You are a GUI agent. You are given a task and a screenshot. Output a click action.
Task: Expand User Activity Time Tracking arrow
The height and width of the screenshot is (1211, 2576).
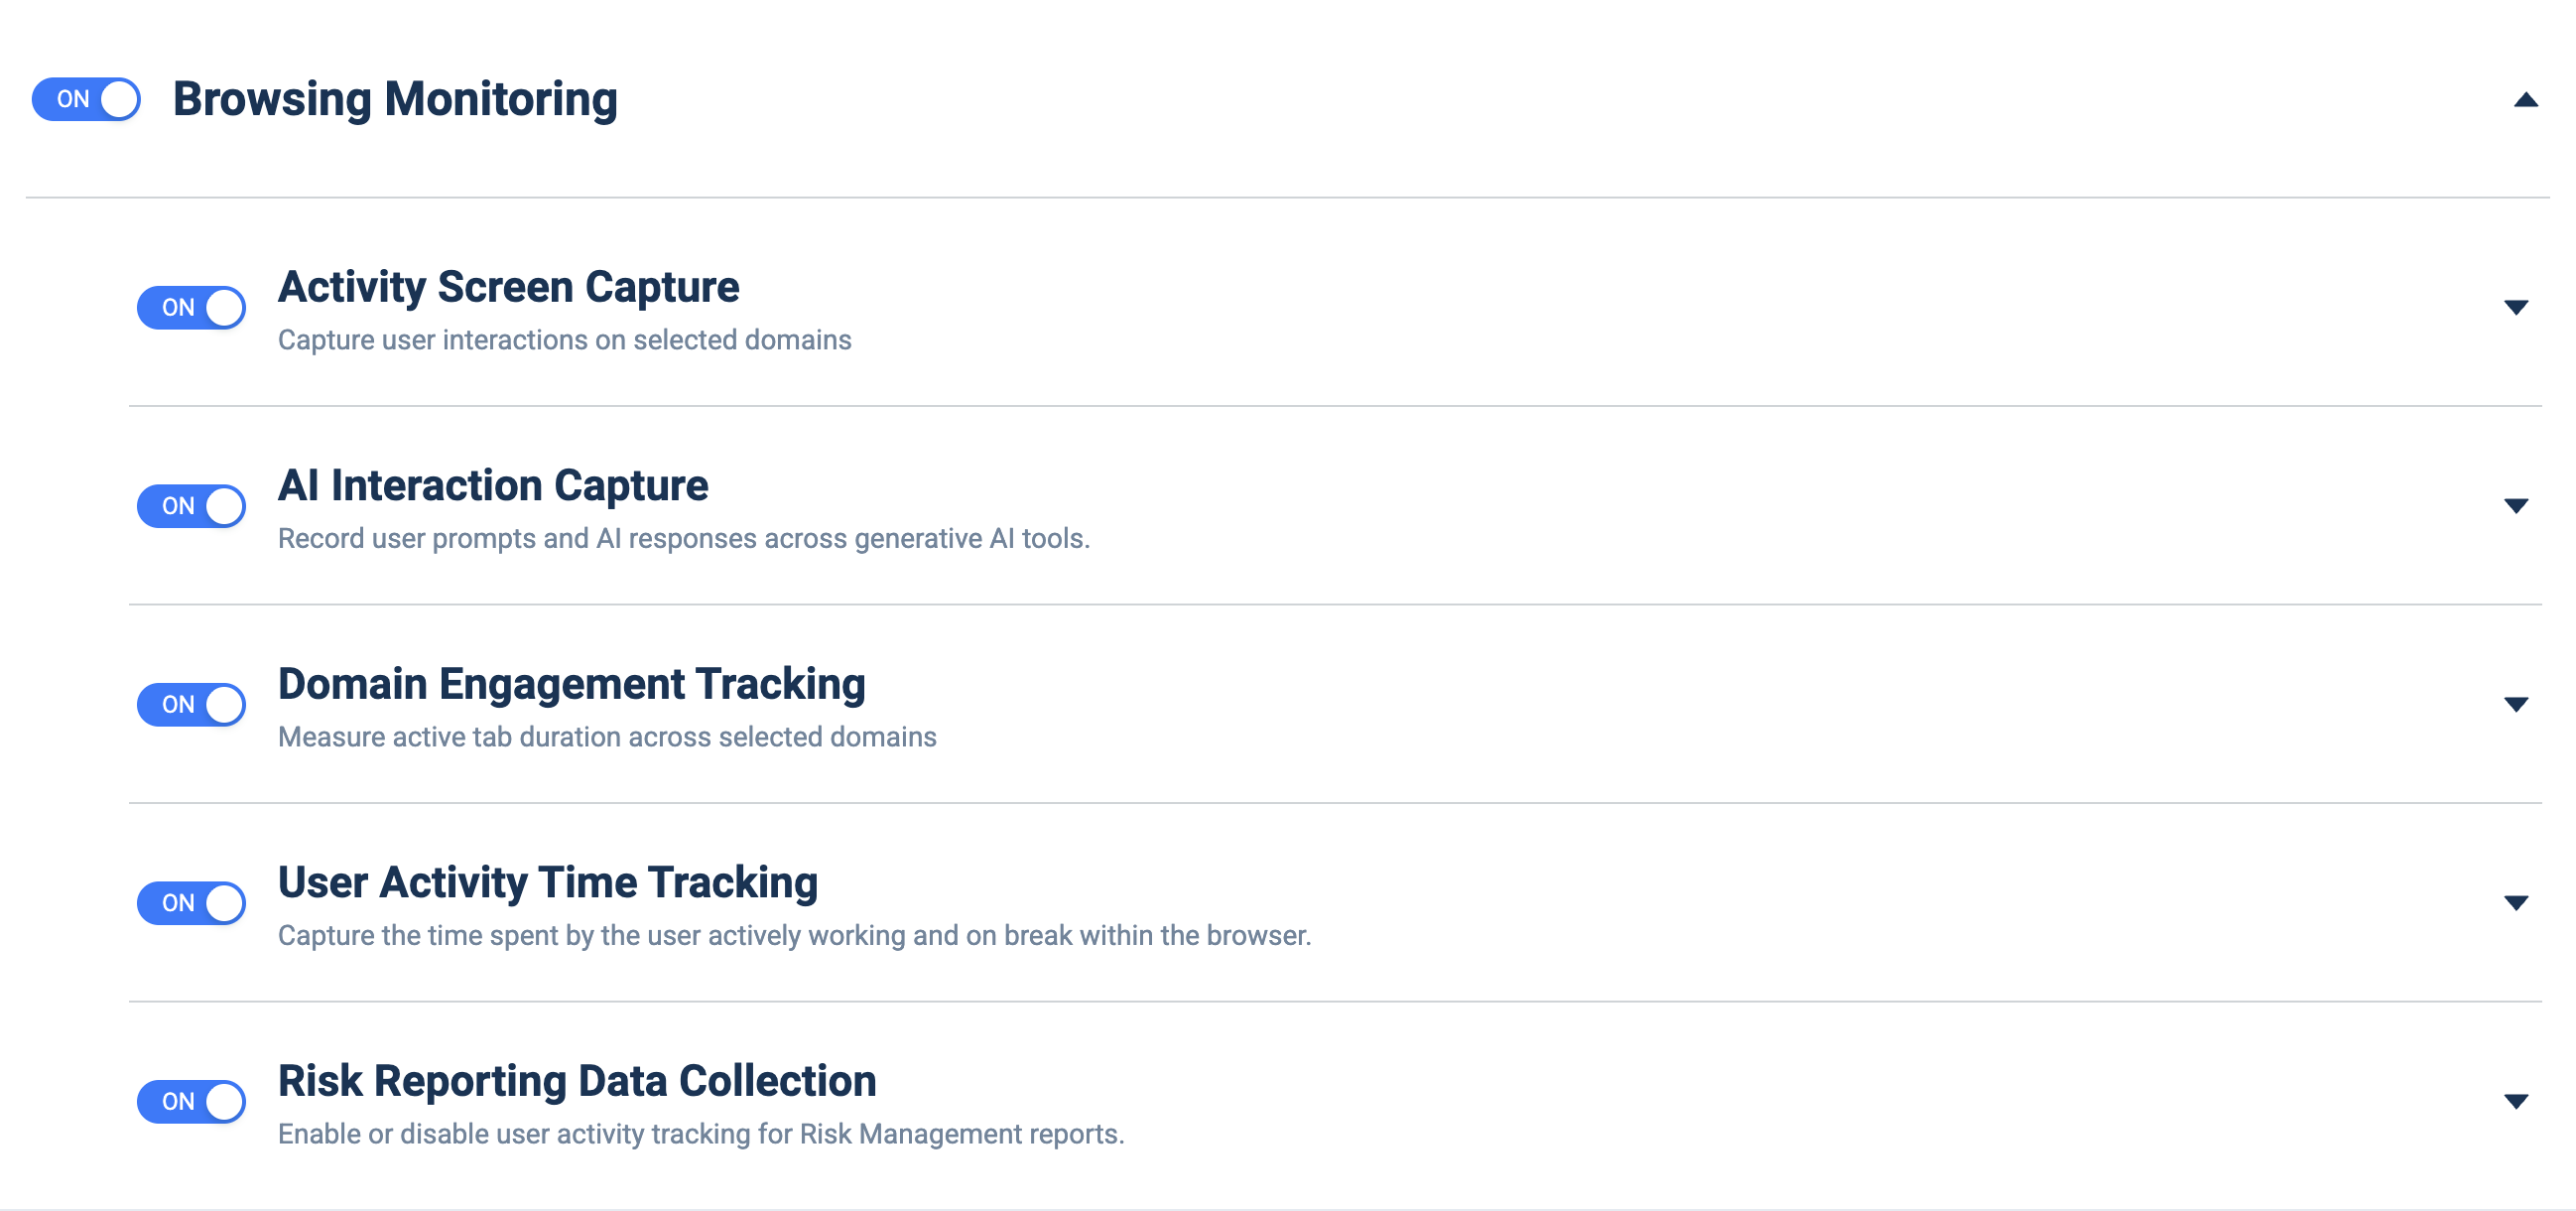(x=2516, y=903)
